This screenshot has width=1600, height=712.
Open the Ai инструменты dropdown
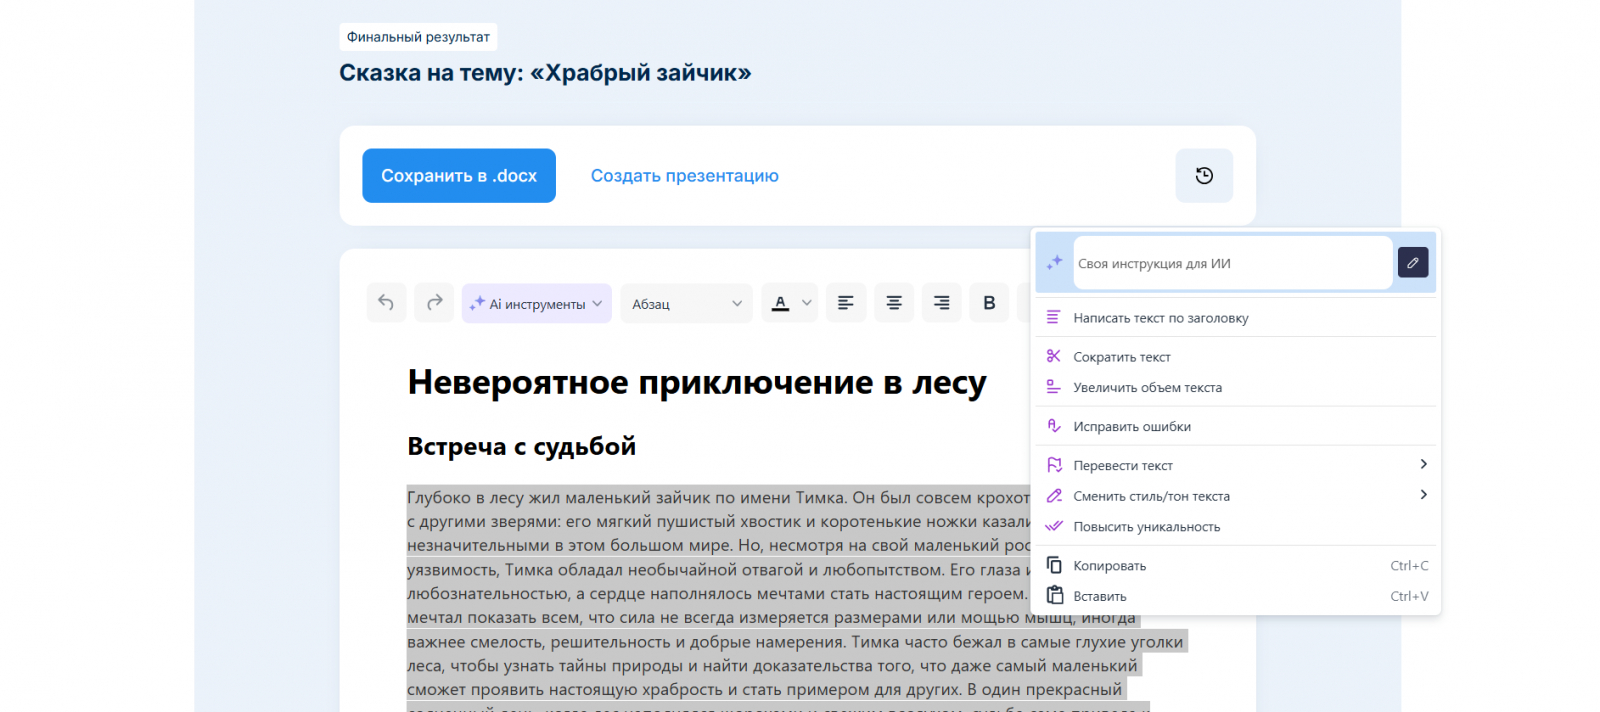pyautogui.click(x=536, y=304)
